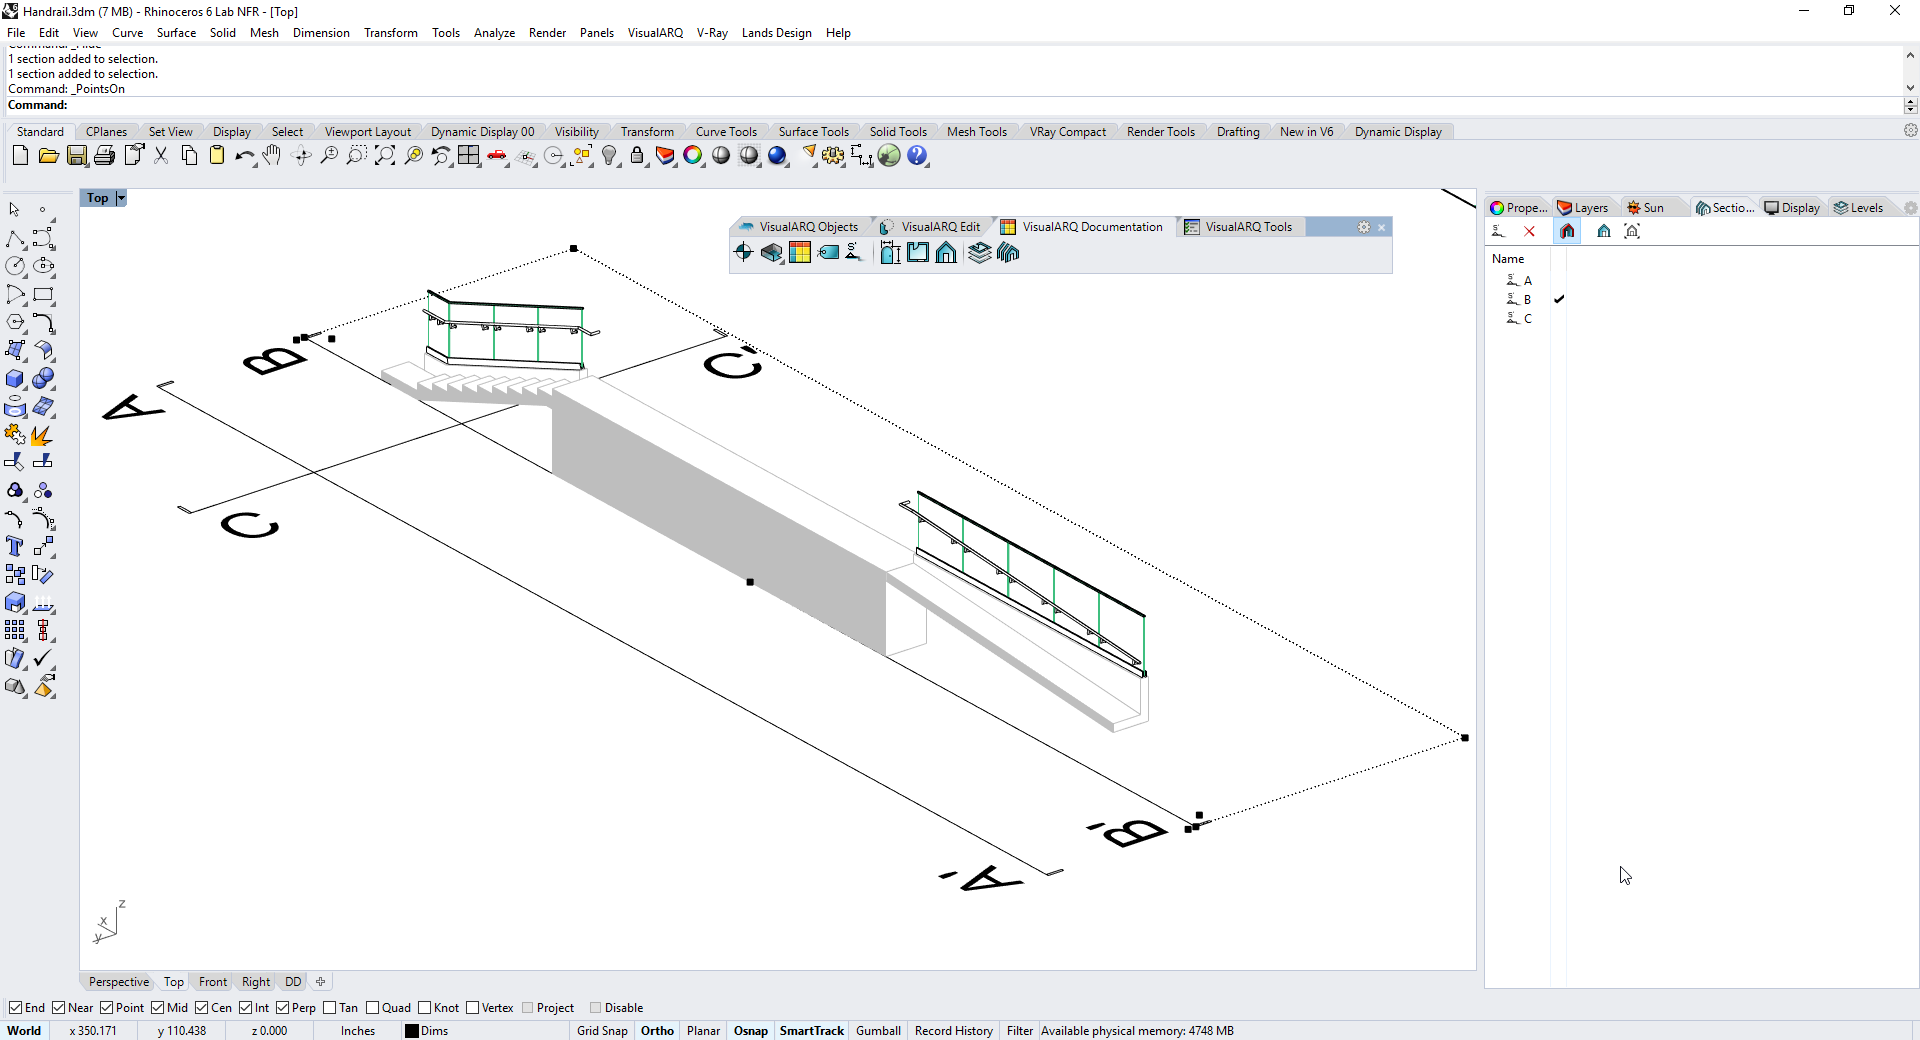The height and width of the screenshot is (1040, 1920).
Task: Click the Help question mark icon
Action: 918,156
